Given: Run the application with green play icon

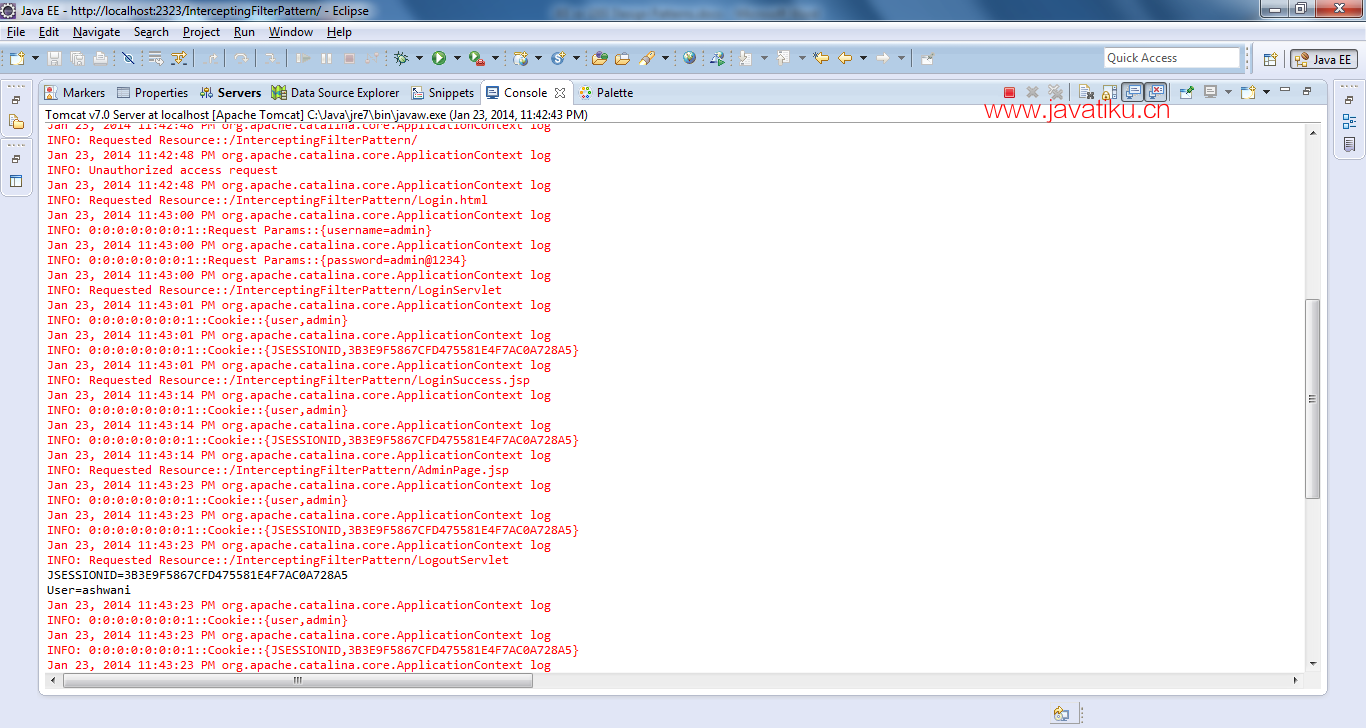Looking at the screenshot, I should pyautogui.click(x=439, y=58).
